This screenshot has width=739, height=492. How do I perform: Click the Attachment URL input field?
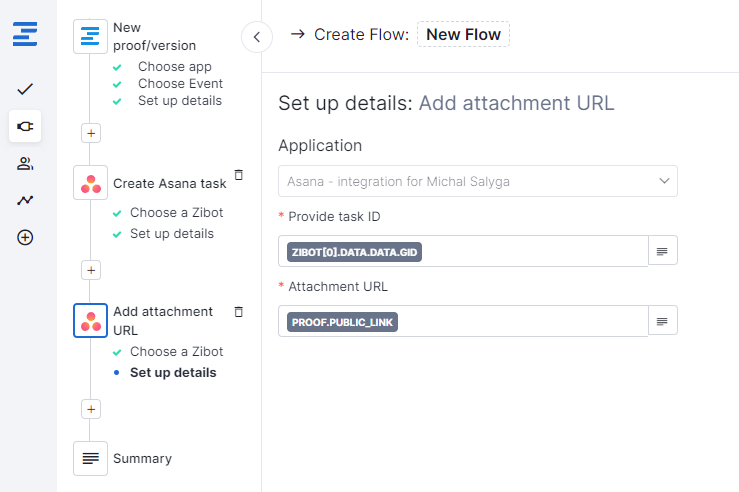520,321
